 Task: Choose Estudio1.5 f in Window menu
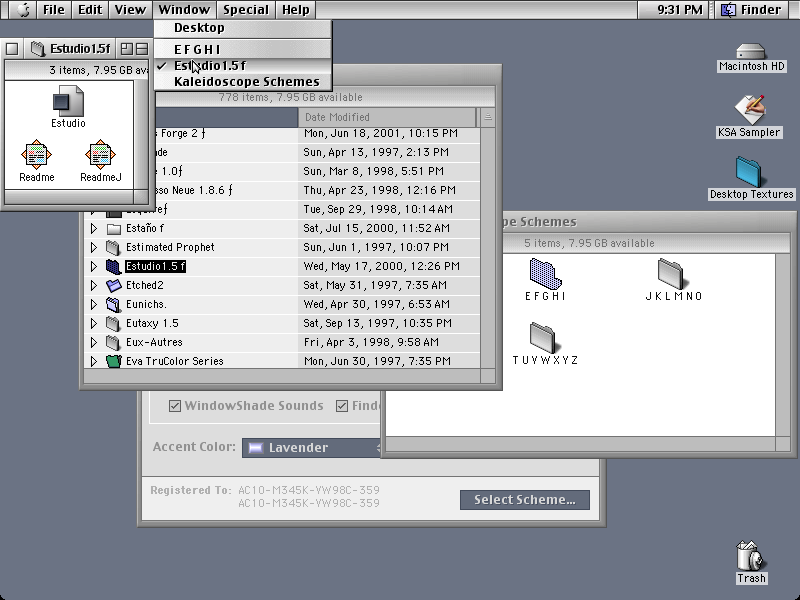[243, 66]
